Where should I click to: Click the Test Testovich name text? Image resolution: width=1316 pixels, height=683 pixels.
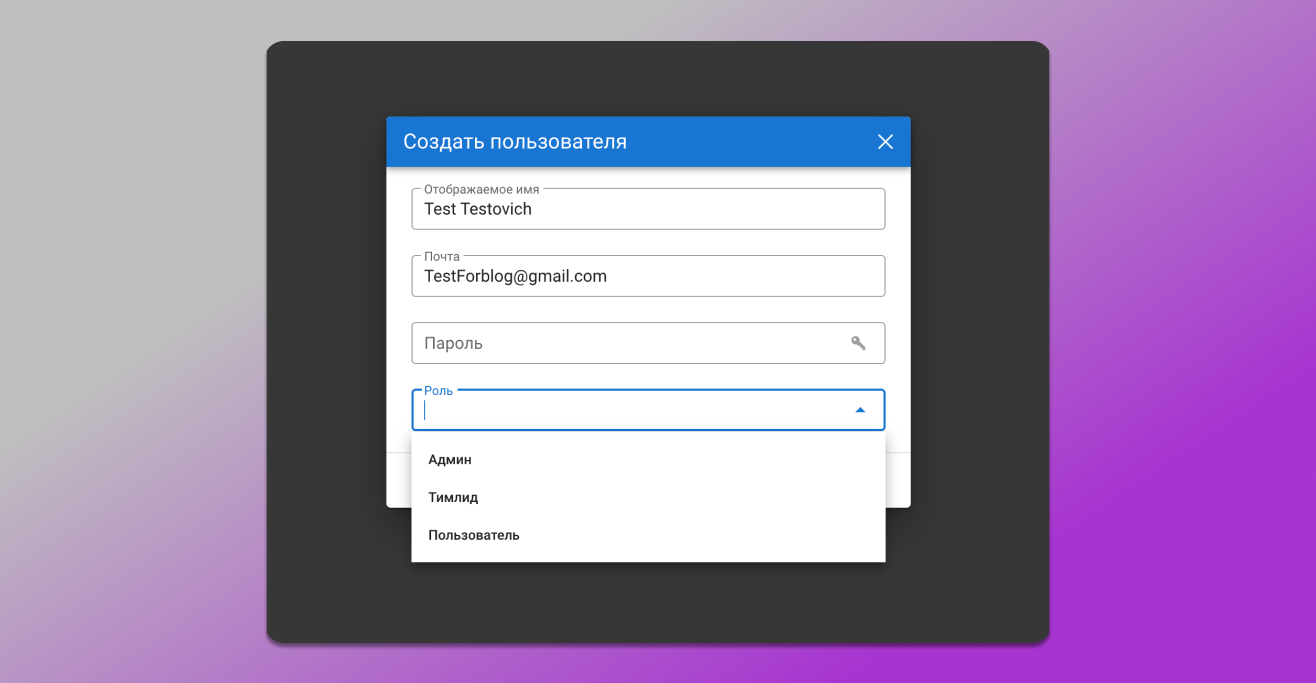tap(478, 209)
